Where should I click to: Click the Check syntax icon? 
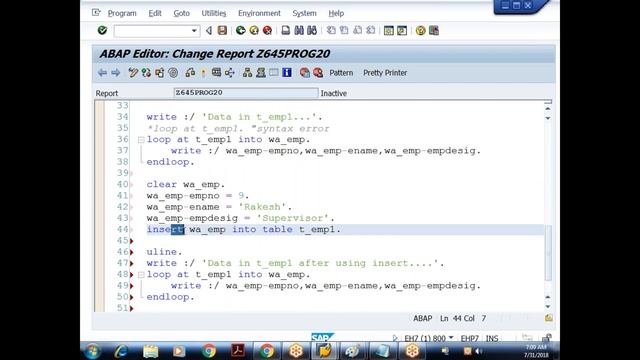click(x=190, y=73)
